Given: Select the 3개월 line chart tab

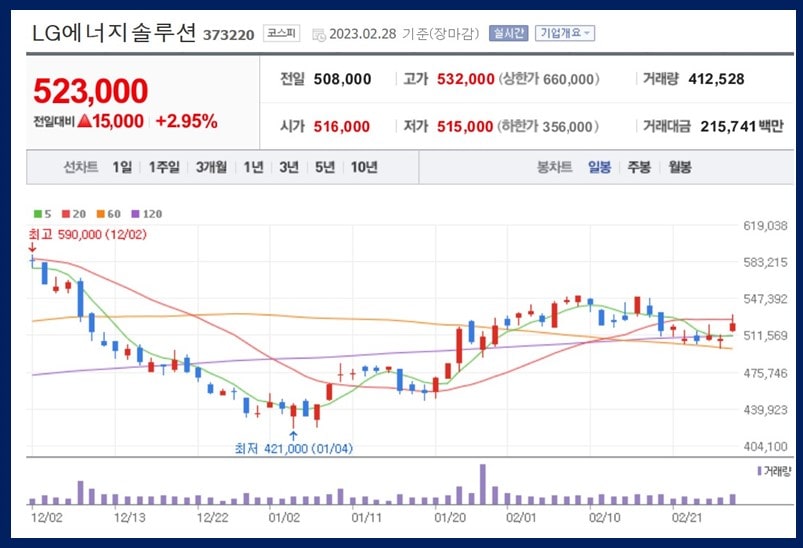Looking at the screenshot, I should (x=211, y=167).
